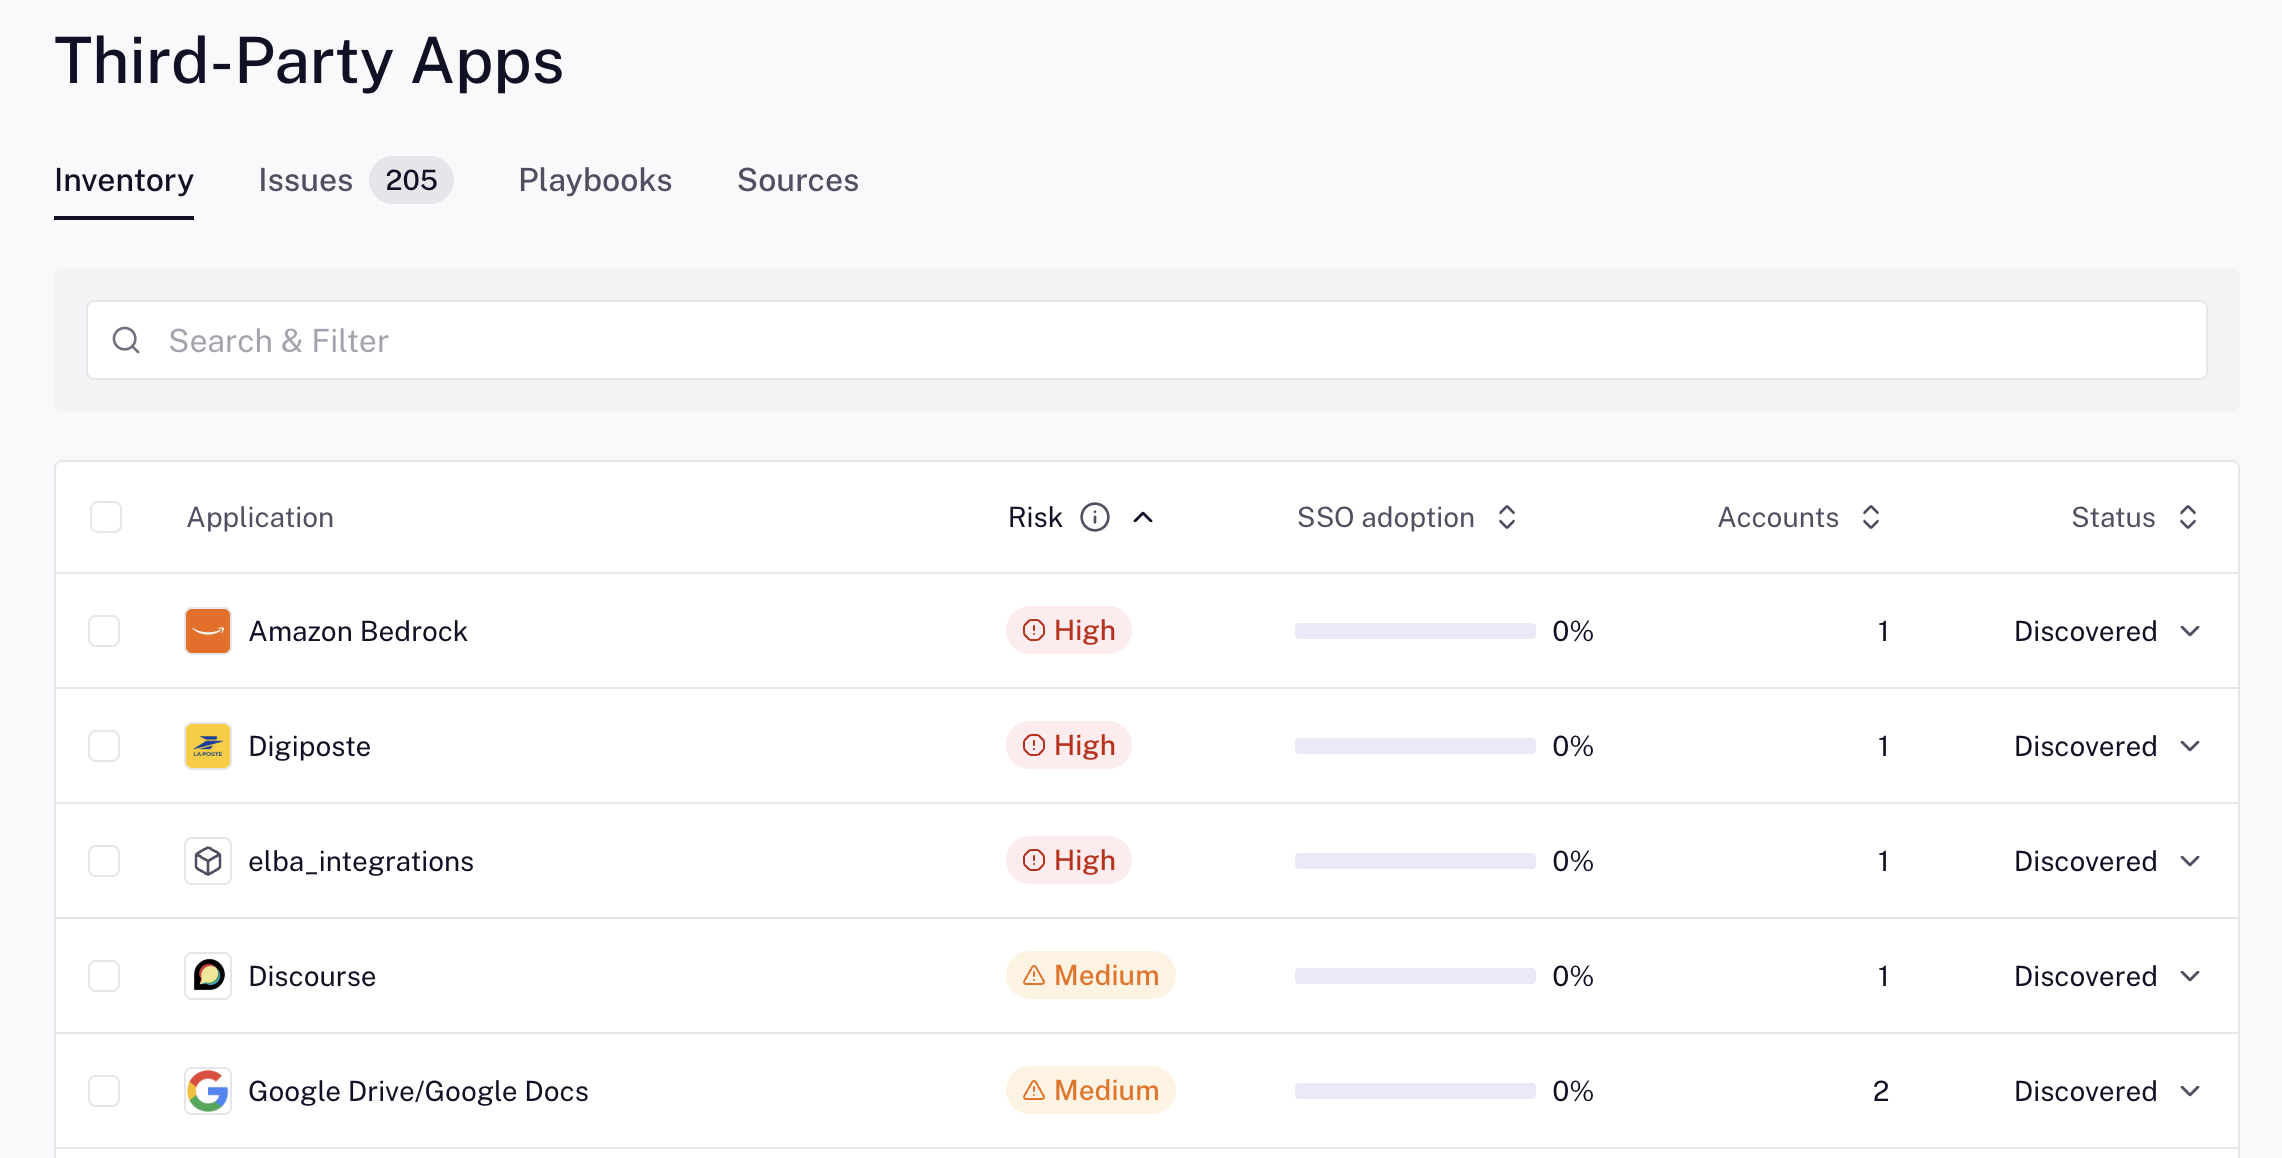The width and height of the screenshot is (2282, 1158).
Task: Sort by Status arrows icon
Action: pyautogui.click(x=2188, y=517)
